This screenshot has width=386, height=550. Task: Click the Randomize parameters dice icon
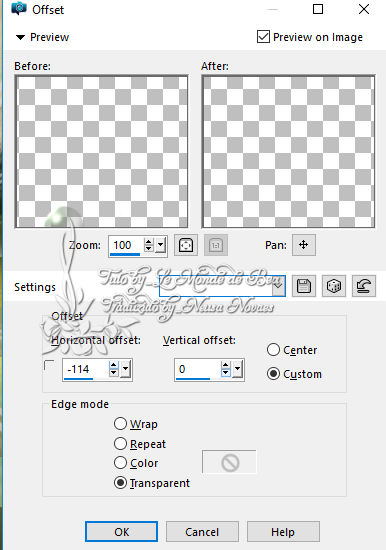tap(334, 286)
